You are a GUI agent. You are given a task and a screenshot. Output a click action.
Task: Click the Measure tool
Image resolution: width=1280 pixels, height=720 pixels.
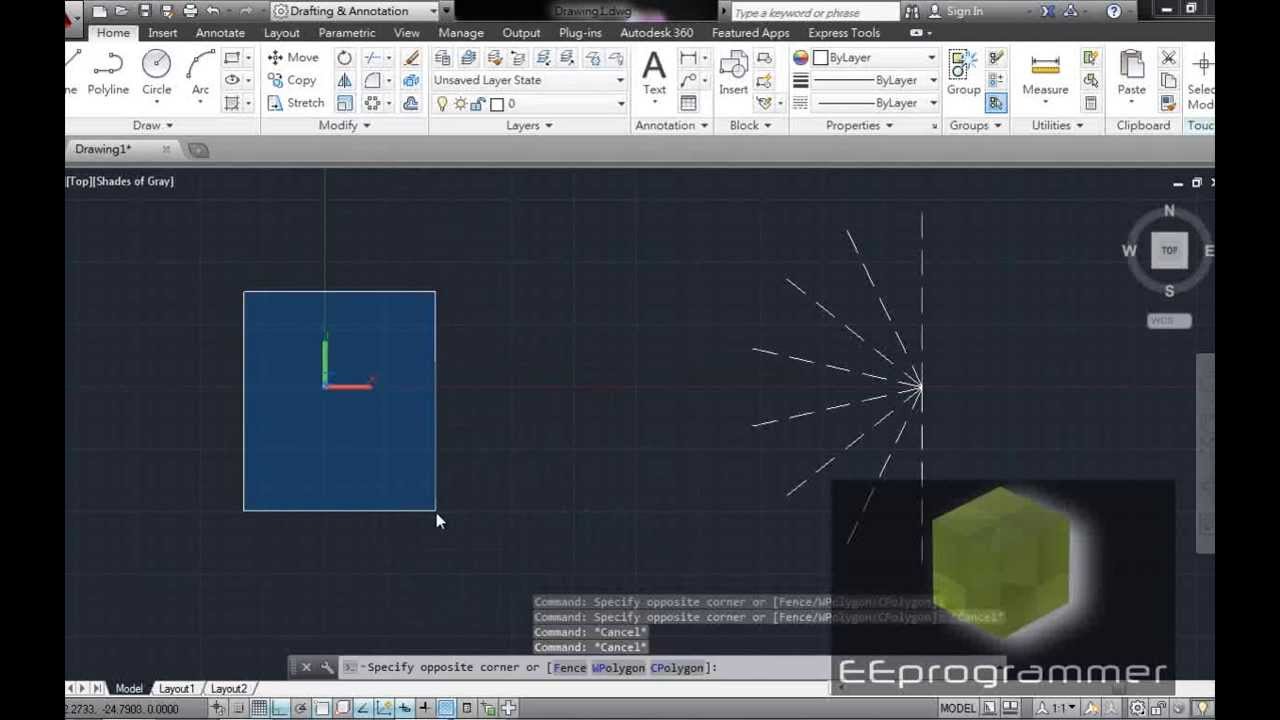point(1045,74)
